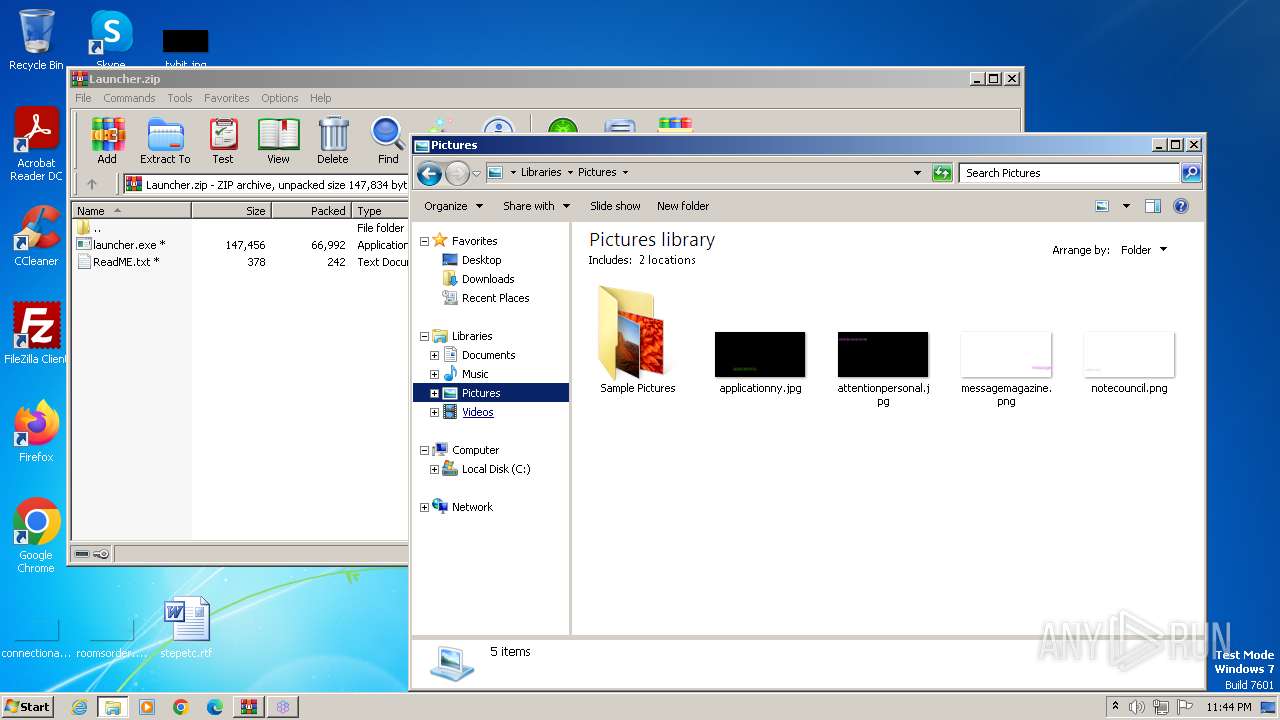
Task: Go back in Pictures explorer window
Action: point(429,173)
